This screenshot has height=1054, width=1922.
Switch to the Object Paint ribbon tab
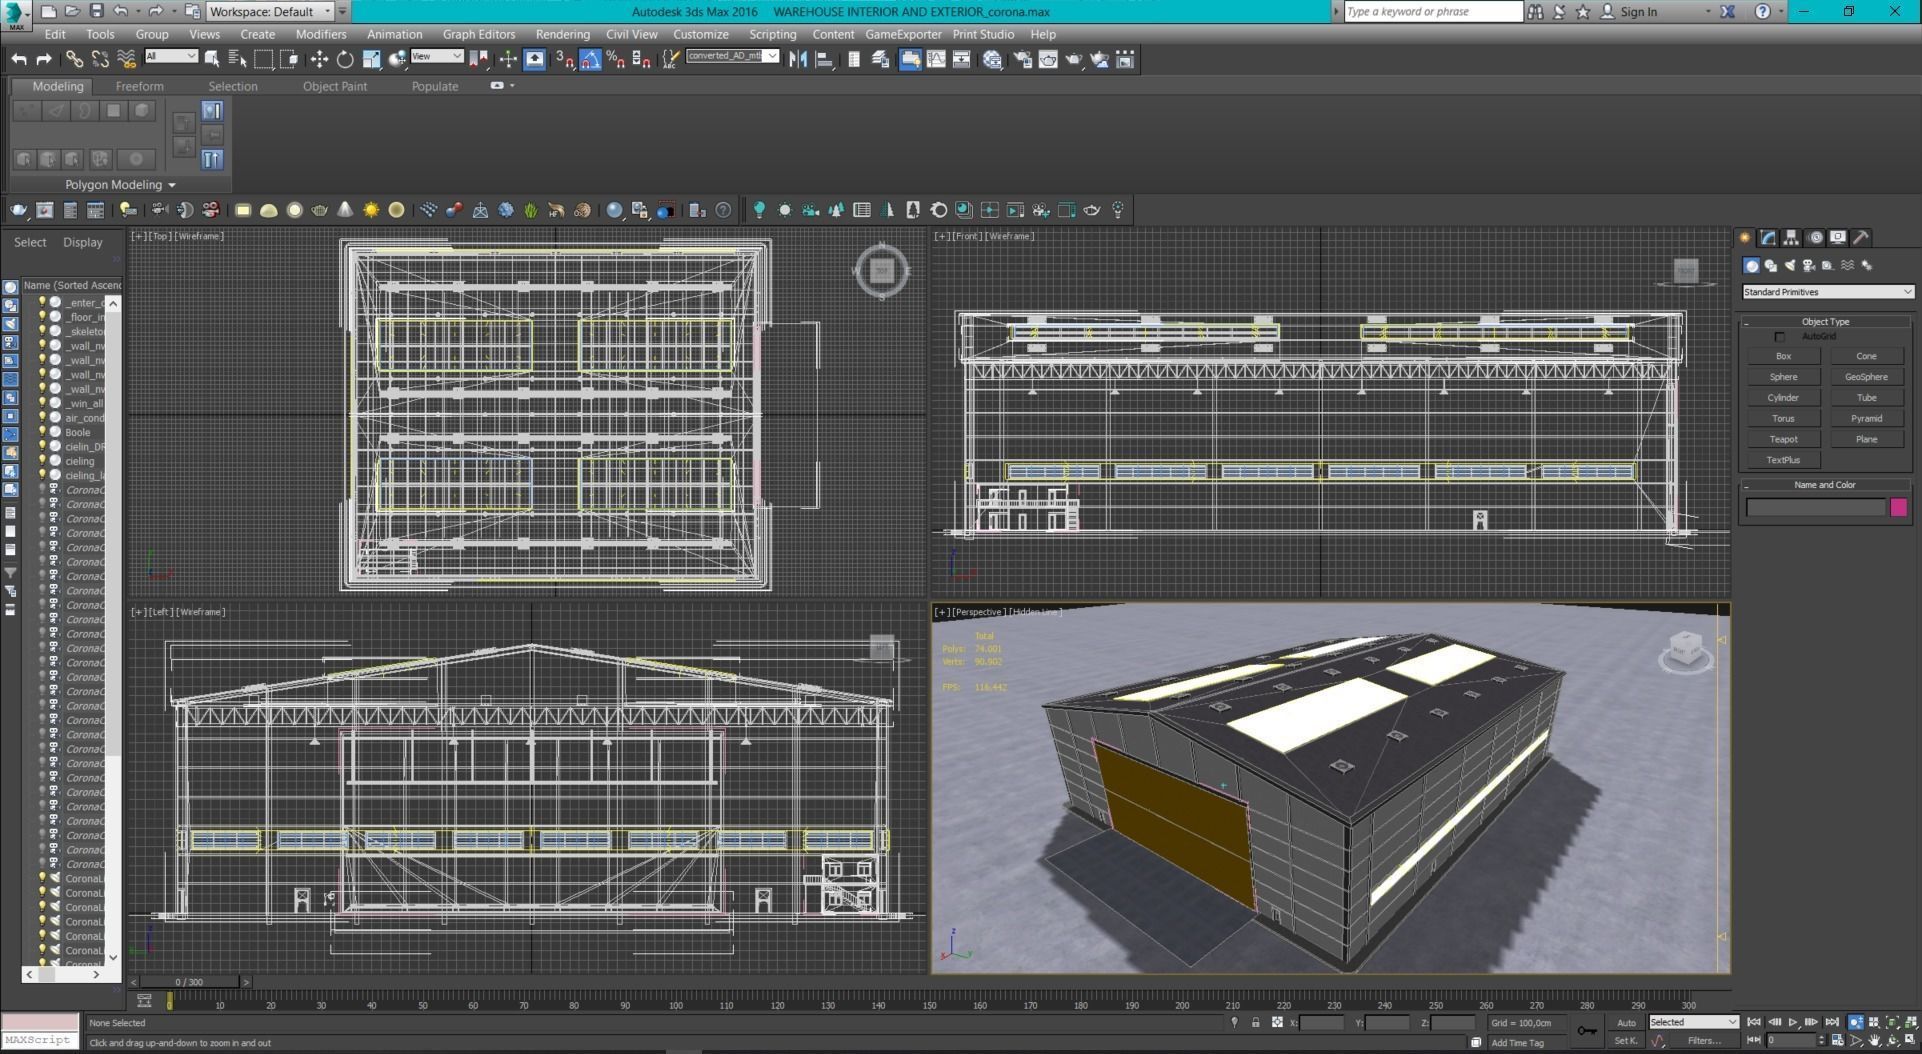tap(335, 86)
